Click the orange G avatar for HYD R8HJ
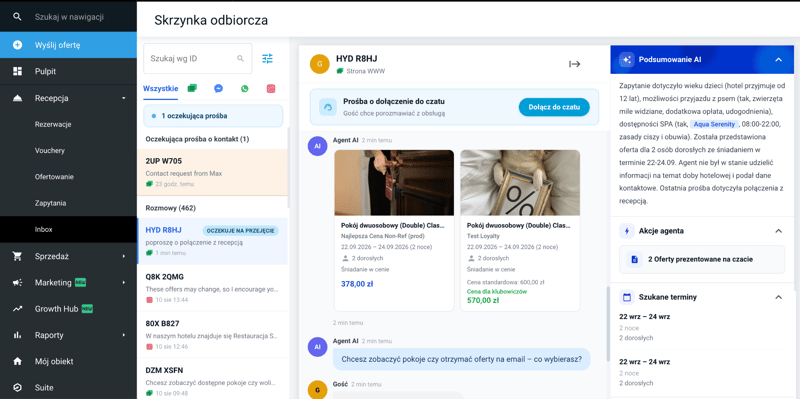The height and width of the screenshot is (399, 800). 319,64
